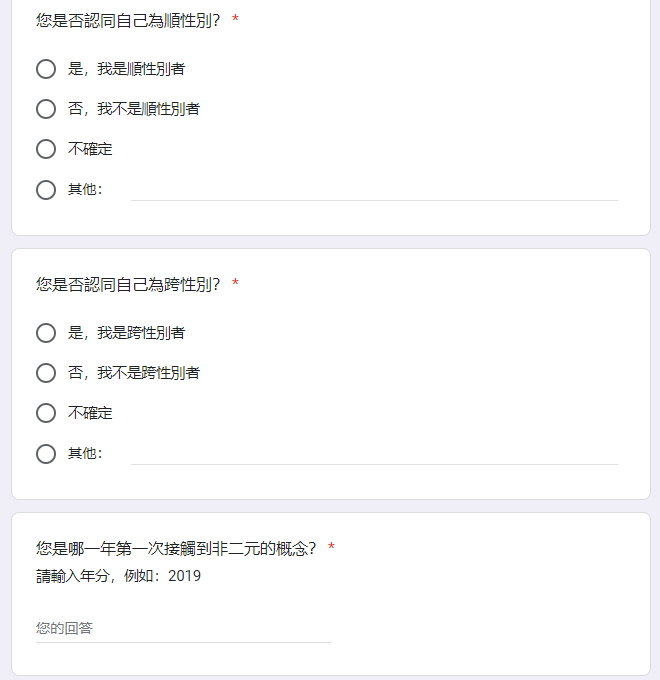Screen dimensions: 660x680
Task: Select radio 否，我不是跨性別者
Action: (x=46, y=373)
